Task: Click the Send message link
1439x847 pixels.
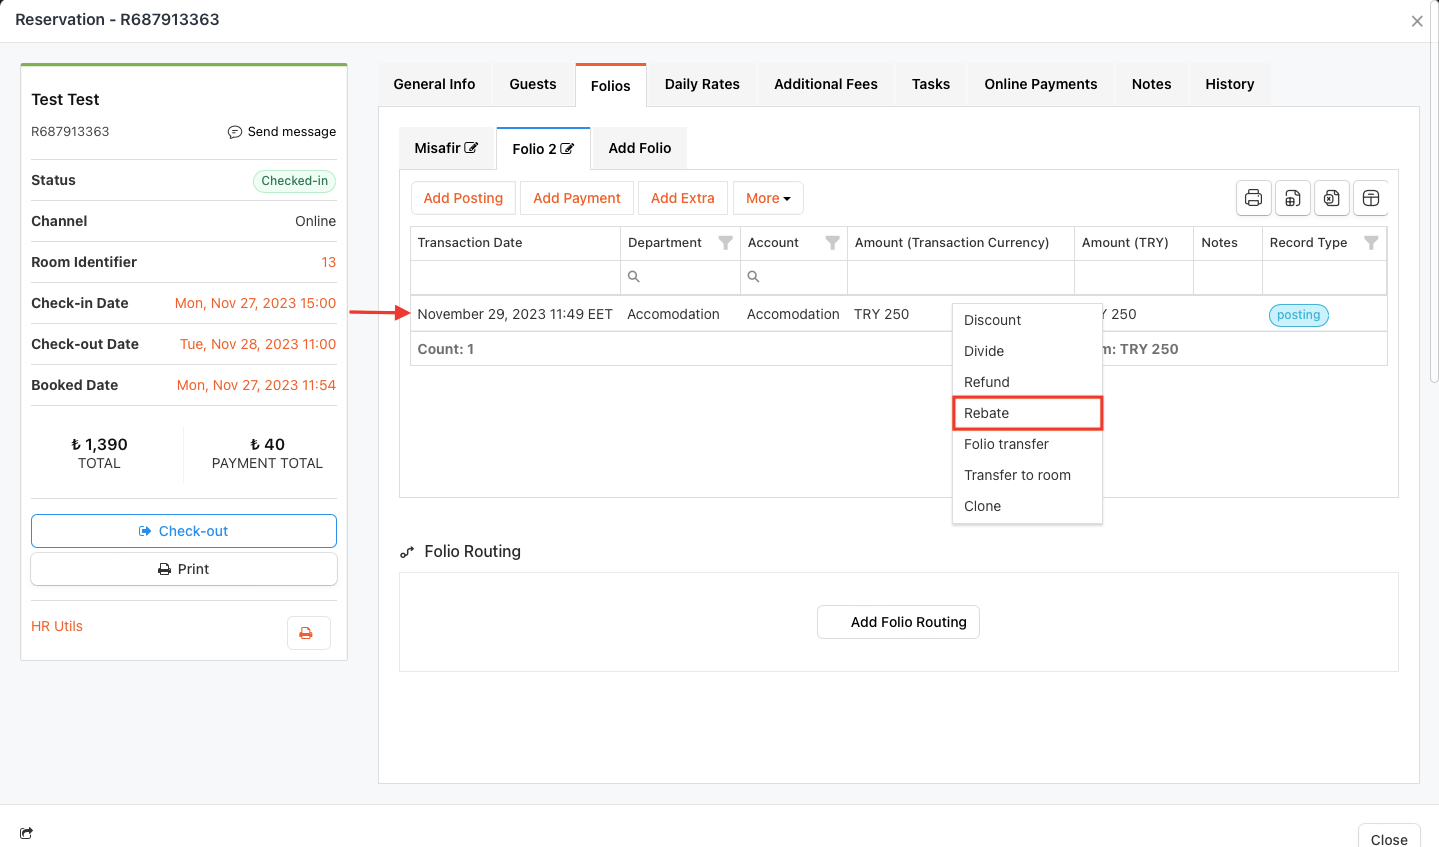Action: click(x=282, y=132)
